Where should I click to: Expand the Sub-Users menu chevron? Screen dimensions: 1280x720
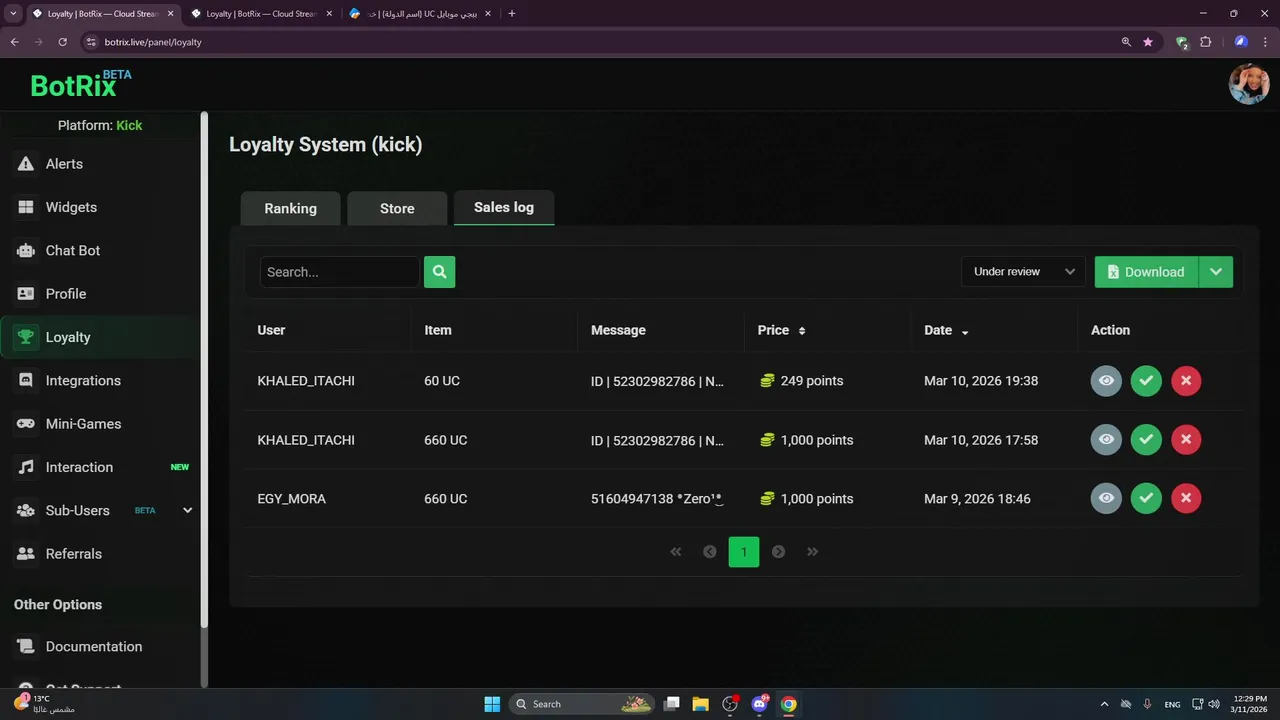pyautogui.click(x=187, y=510)
